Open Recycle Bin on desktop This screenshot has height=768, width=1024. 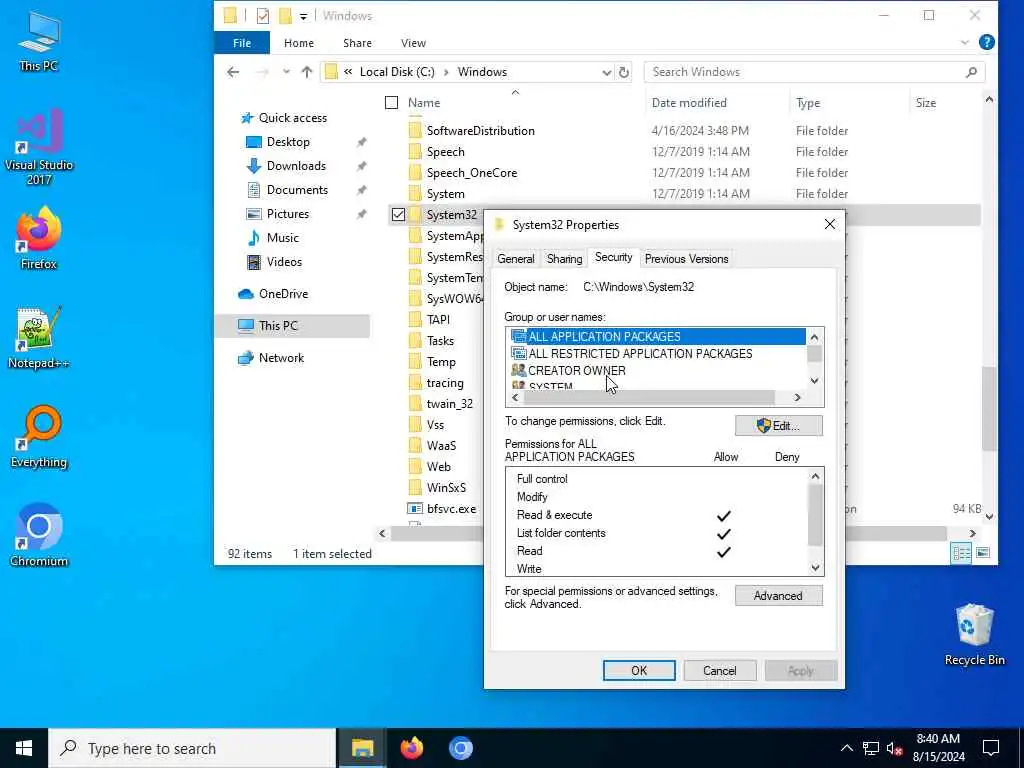click(x=974, y=635)
